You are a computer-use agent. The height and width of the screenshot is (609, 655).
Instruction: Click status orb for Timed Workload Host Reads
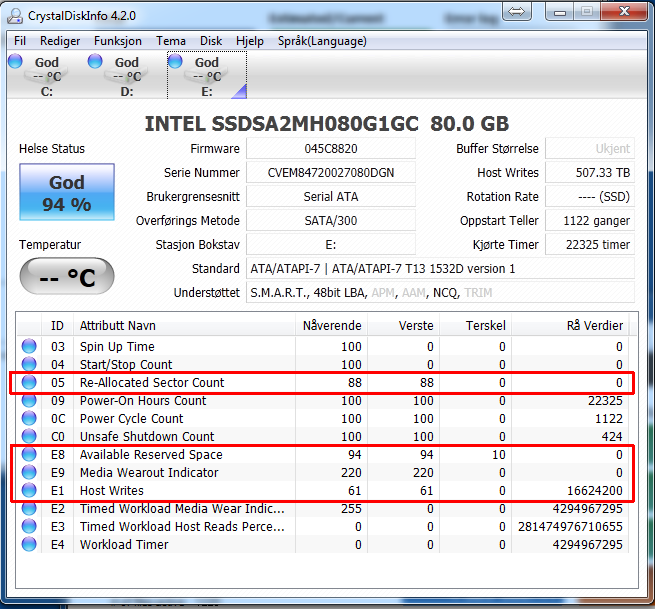point(29,526)
